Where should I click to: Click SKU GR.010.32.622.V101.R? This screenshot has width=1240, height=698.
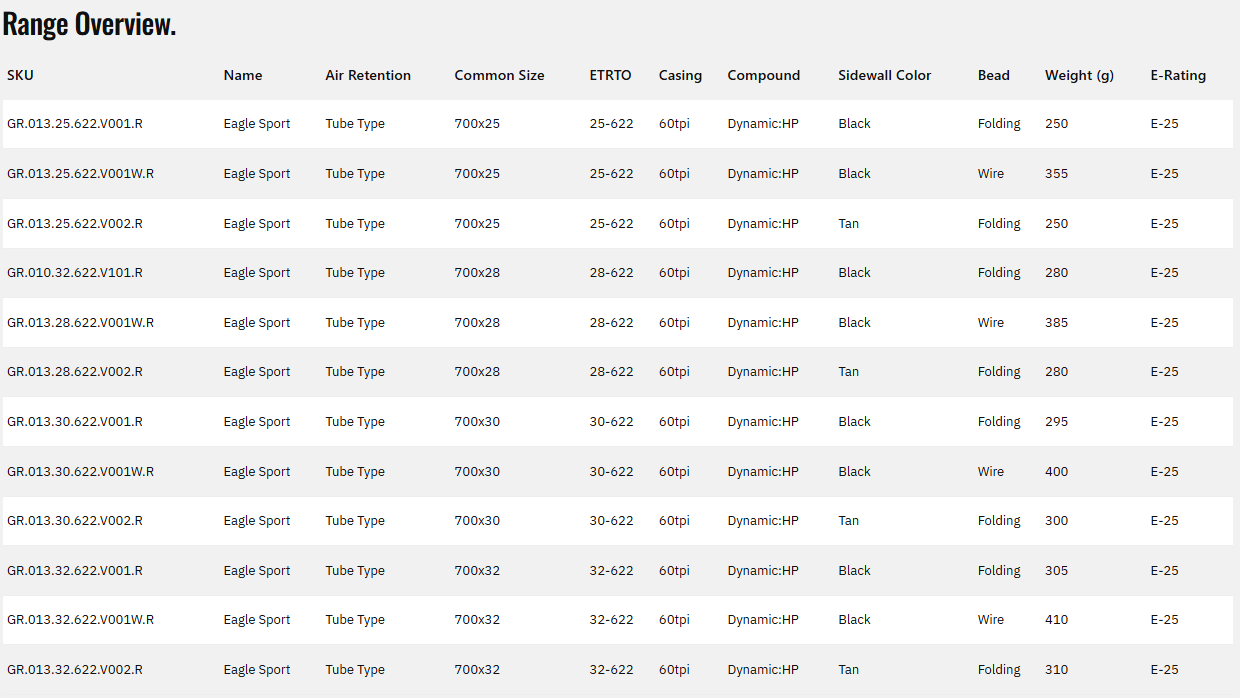(x=75, y=273)
